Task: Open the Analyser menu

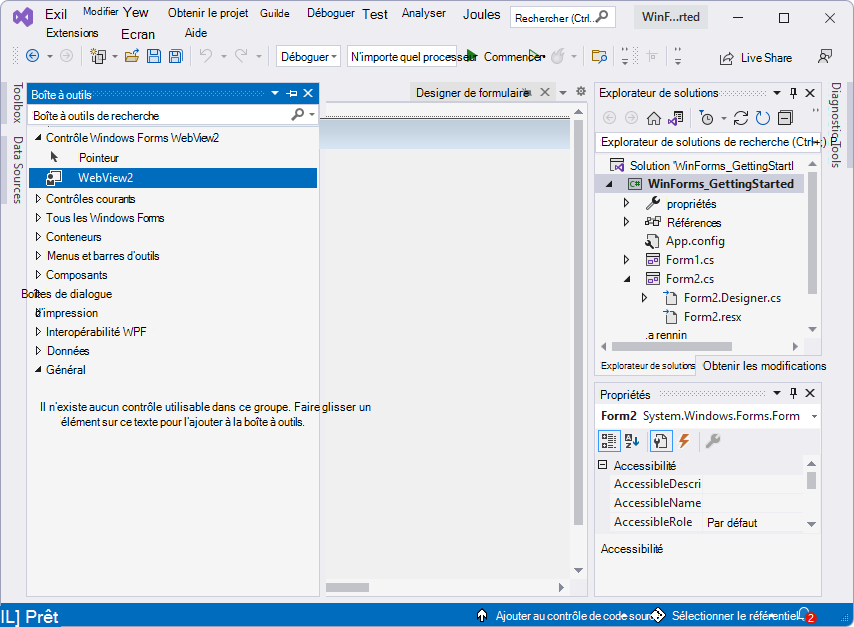Action: [424, 13]
